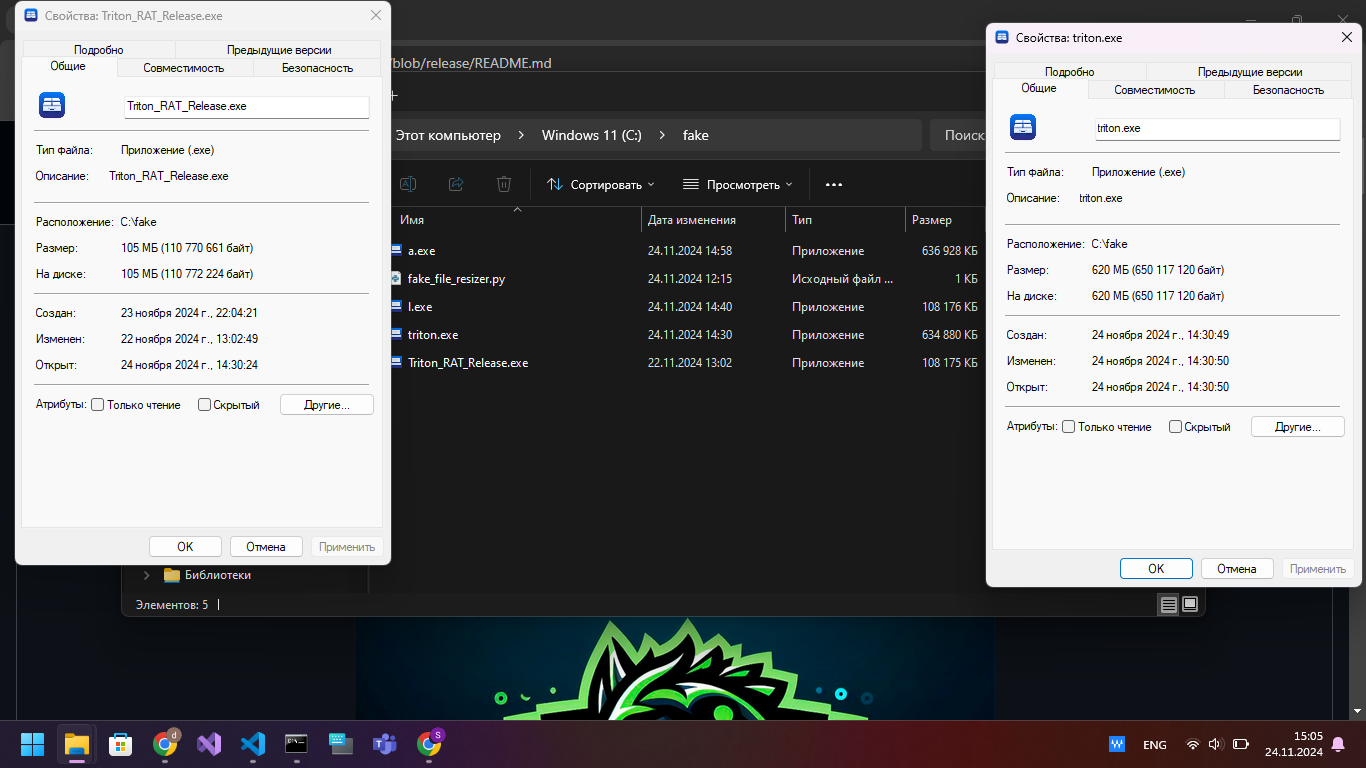This screenshot has width=1366, height=768.
Task: Open Visual Studio from the taskbar
Action: click(209, 744)
